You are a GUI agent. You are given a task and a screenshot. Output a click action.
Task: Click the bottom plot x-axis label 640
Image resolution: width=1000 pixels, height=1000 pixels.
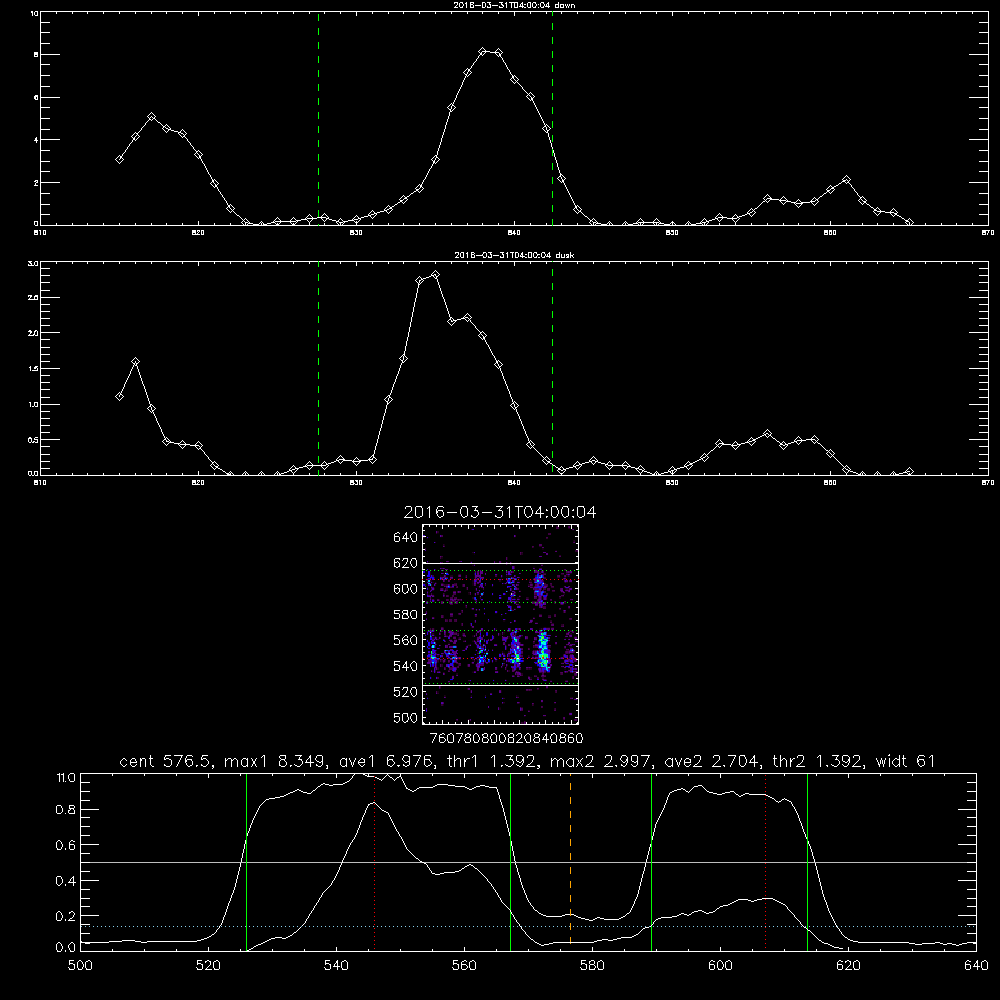coord(976,966)
